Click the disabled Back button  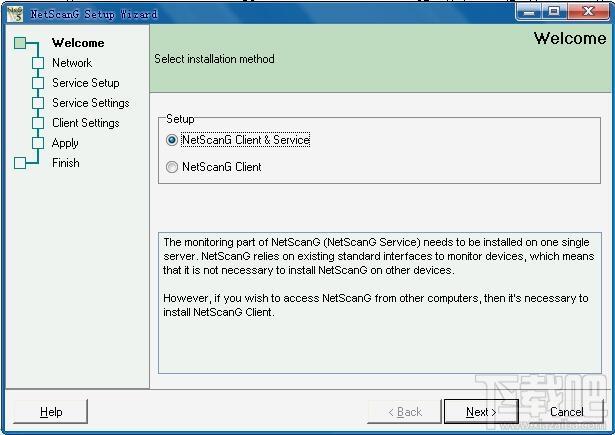(405, 411)
